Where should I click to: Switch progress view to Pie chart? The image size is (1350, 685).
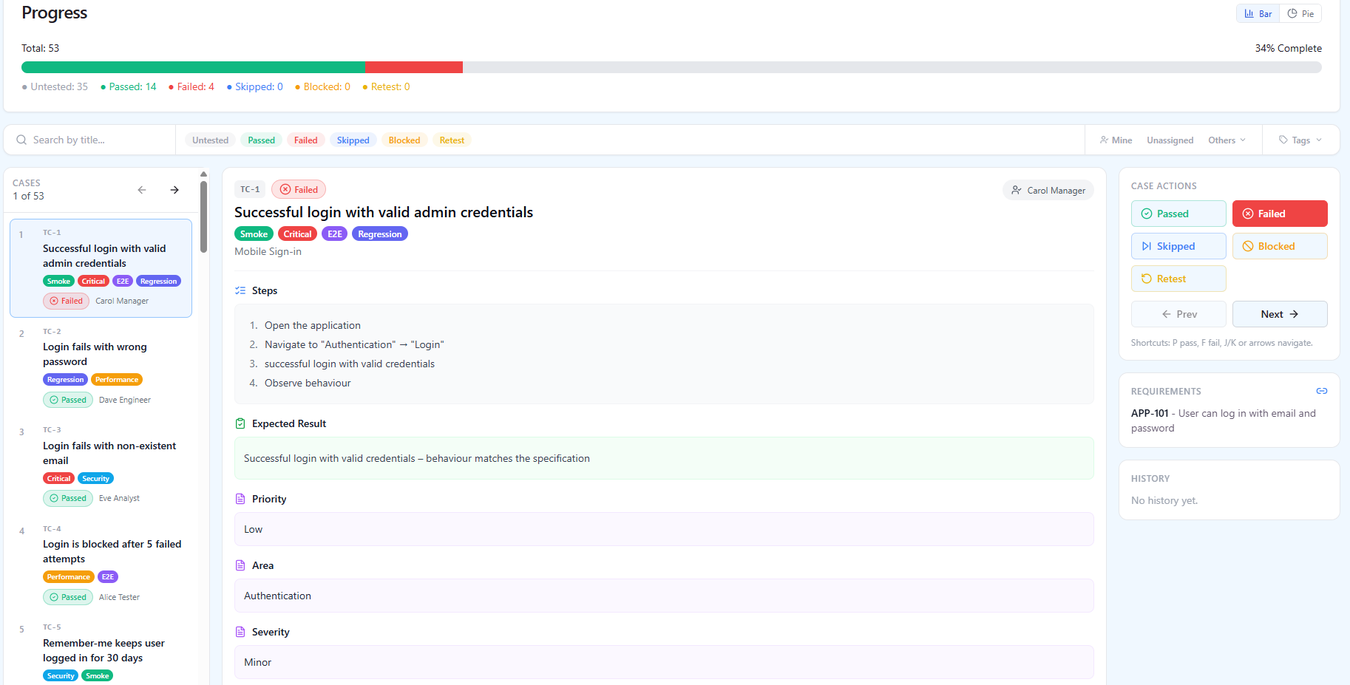[x=1301, y=14]
